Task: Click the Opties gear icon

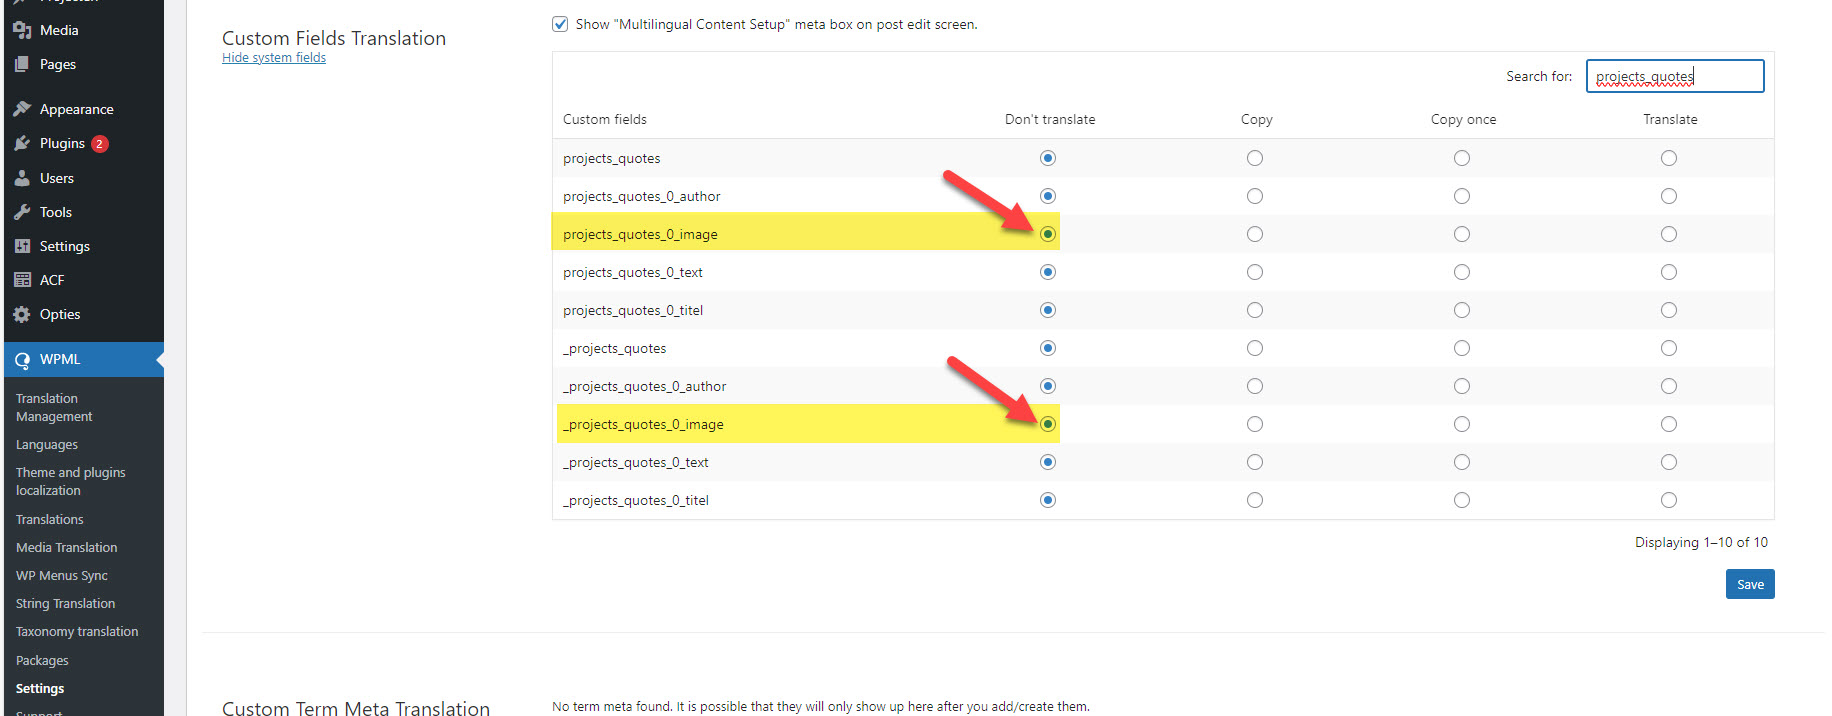Action: point(22,314)
